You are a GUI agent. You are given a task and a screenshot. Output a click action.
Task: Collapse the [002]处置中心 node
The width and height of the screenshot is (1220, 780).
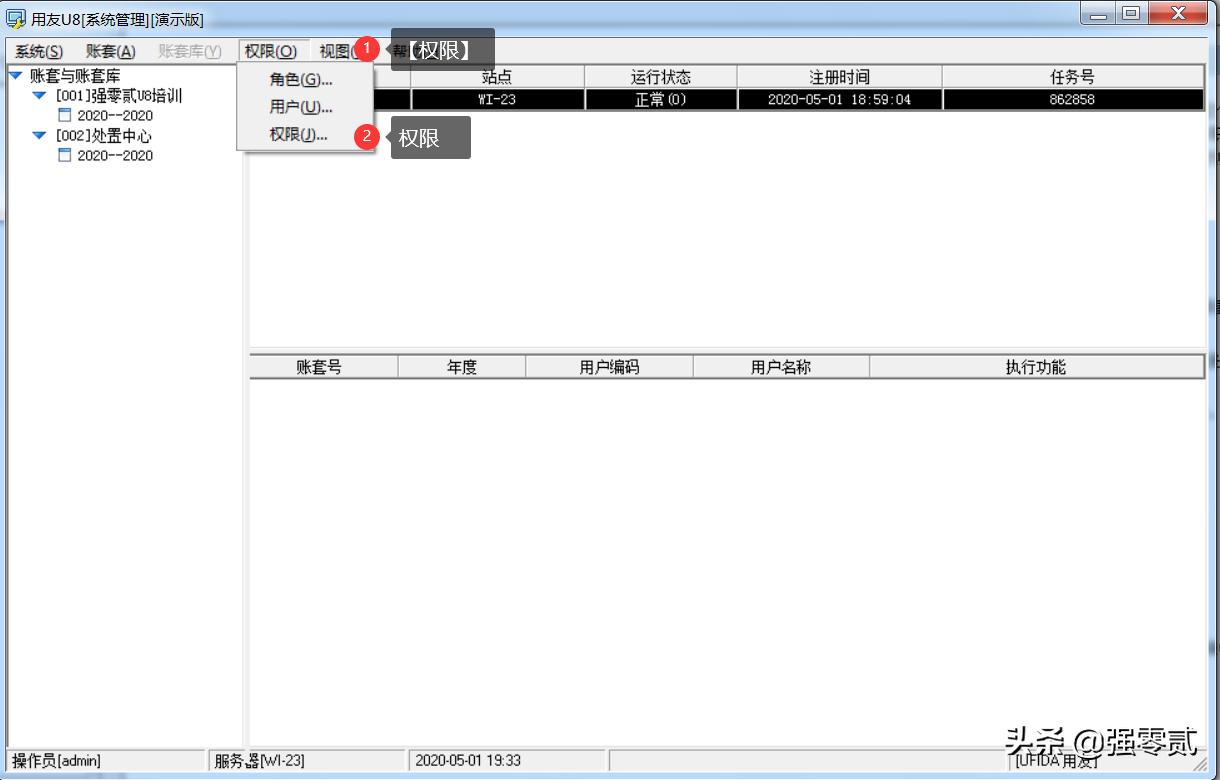38,136
